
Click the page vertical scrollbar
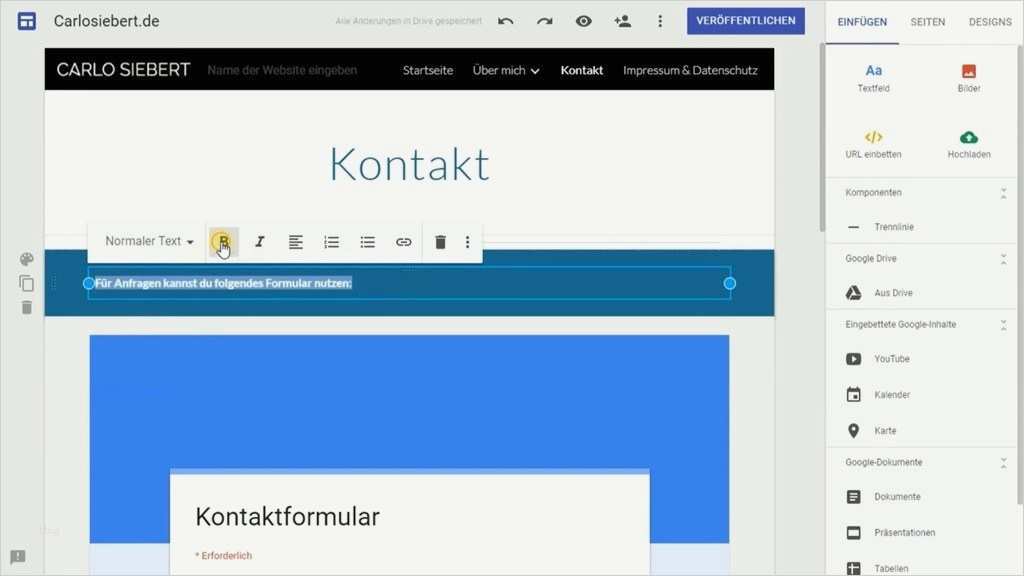[x=822, y=137]
